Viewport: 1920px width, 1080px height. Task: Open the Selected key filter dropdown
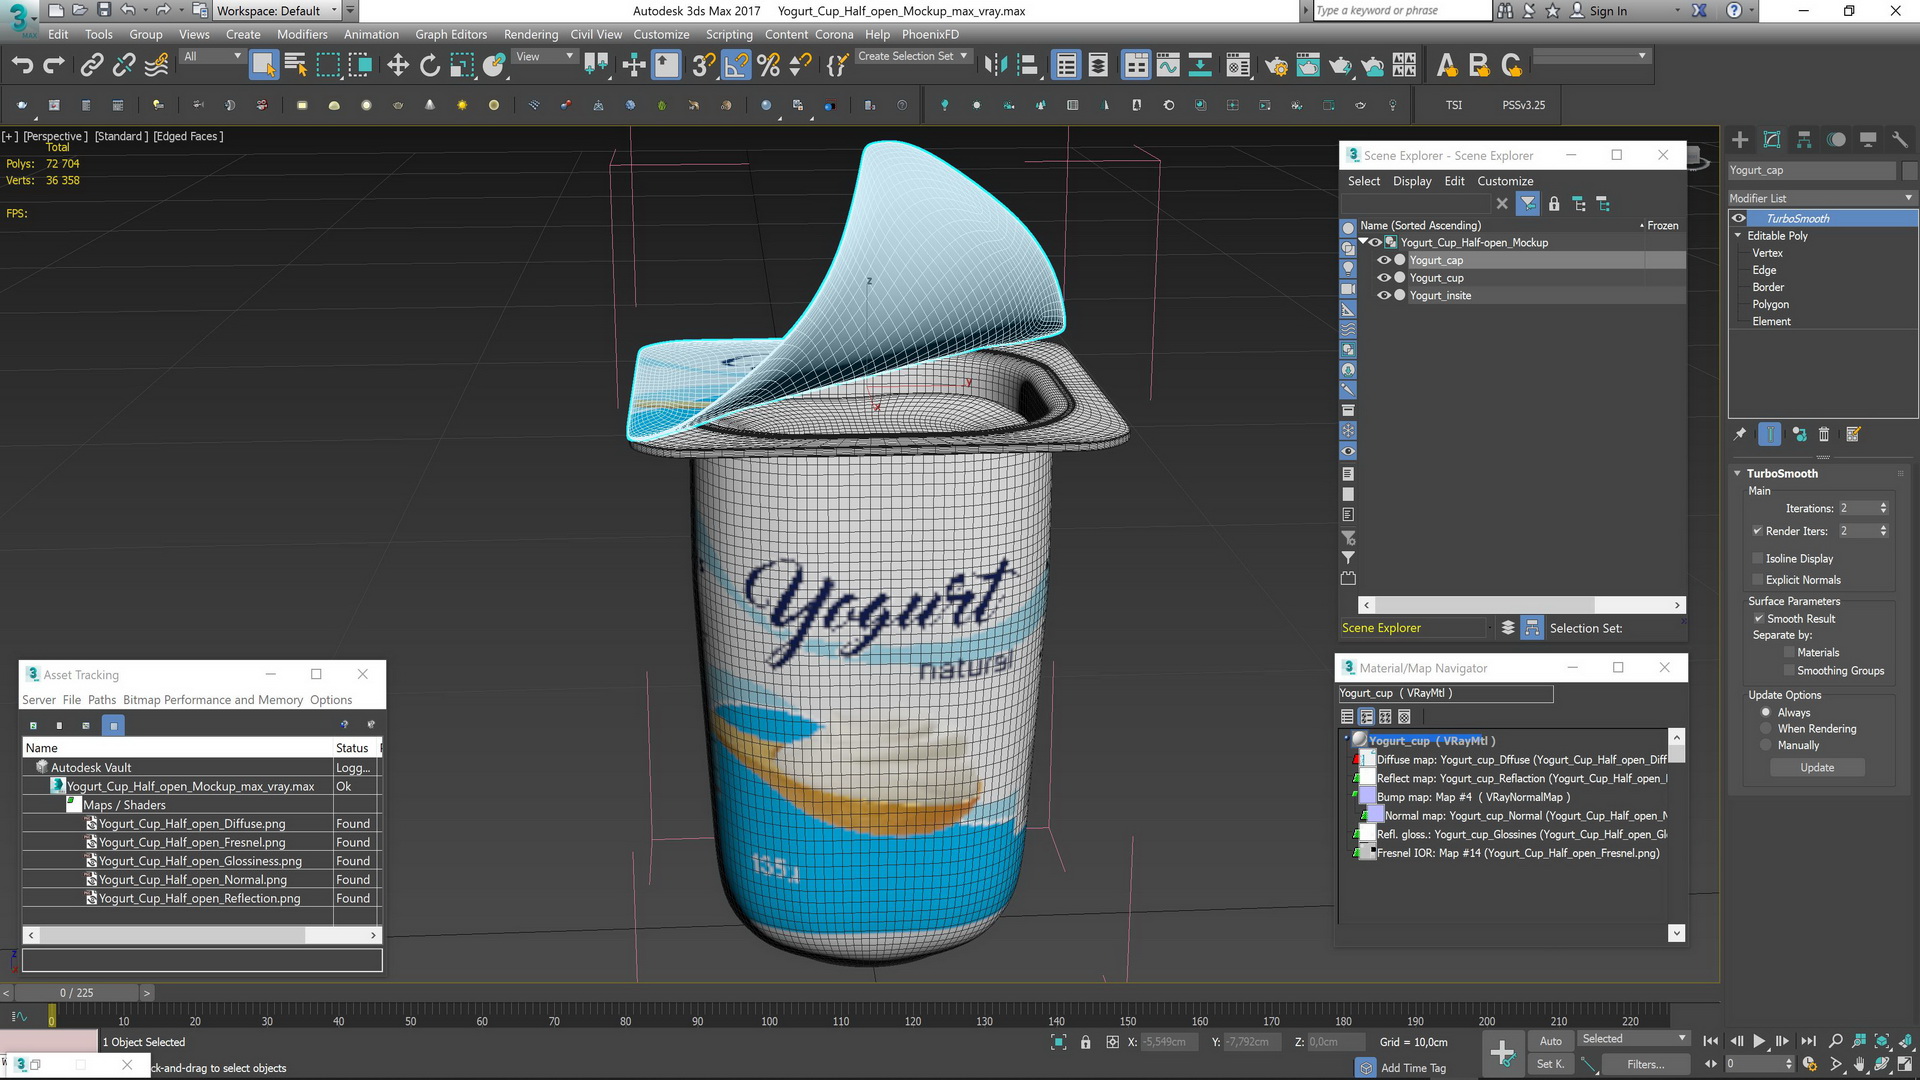point(1634,1039)
